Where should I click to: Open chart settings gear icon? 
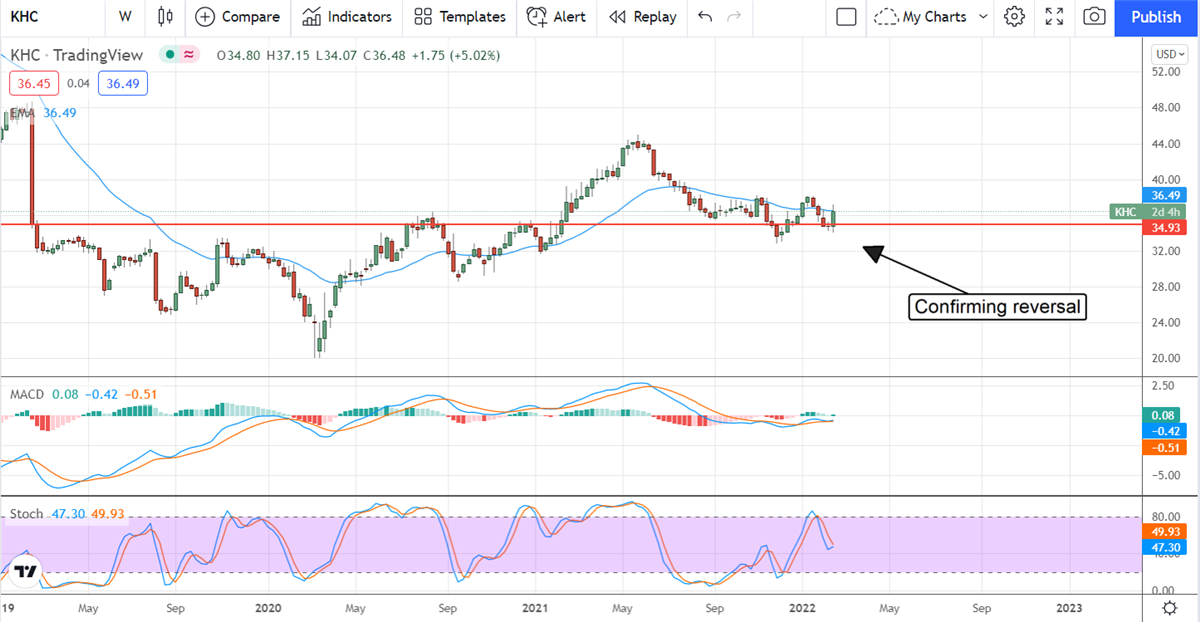coord(1014,16)
